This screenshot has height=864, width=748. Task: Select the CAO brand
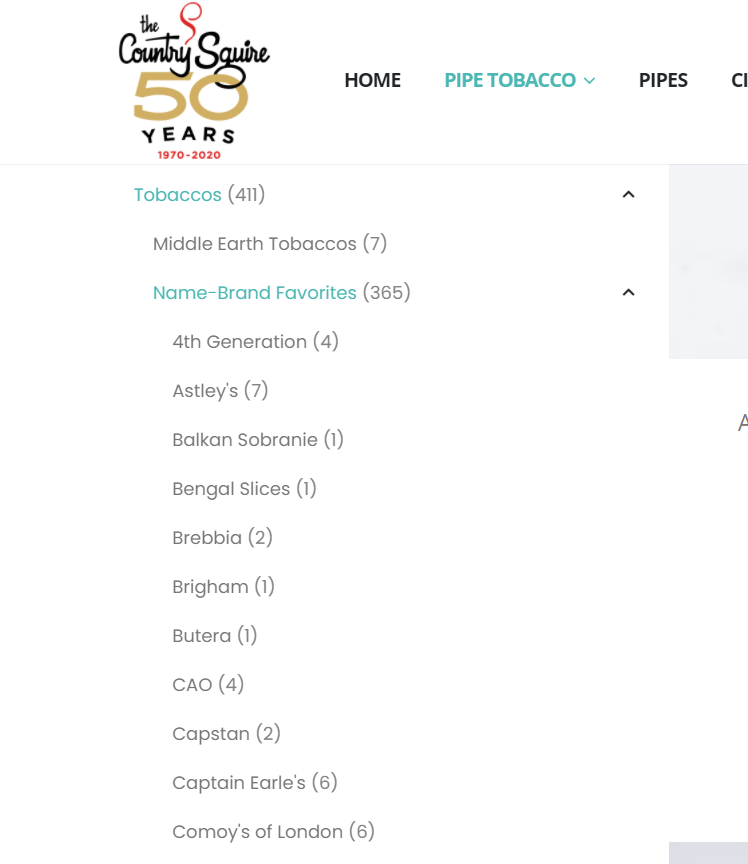[x=192, y=685]
